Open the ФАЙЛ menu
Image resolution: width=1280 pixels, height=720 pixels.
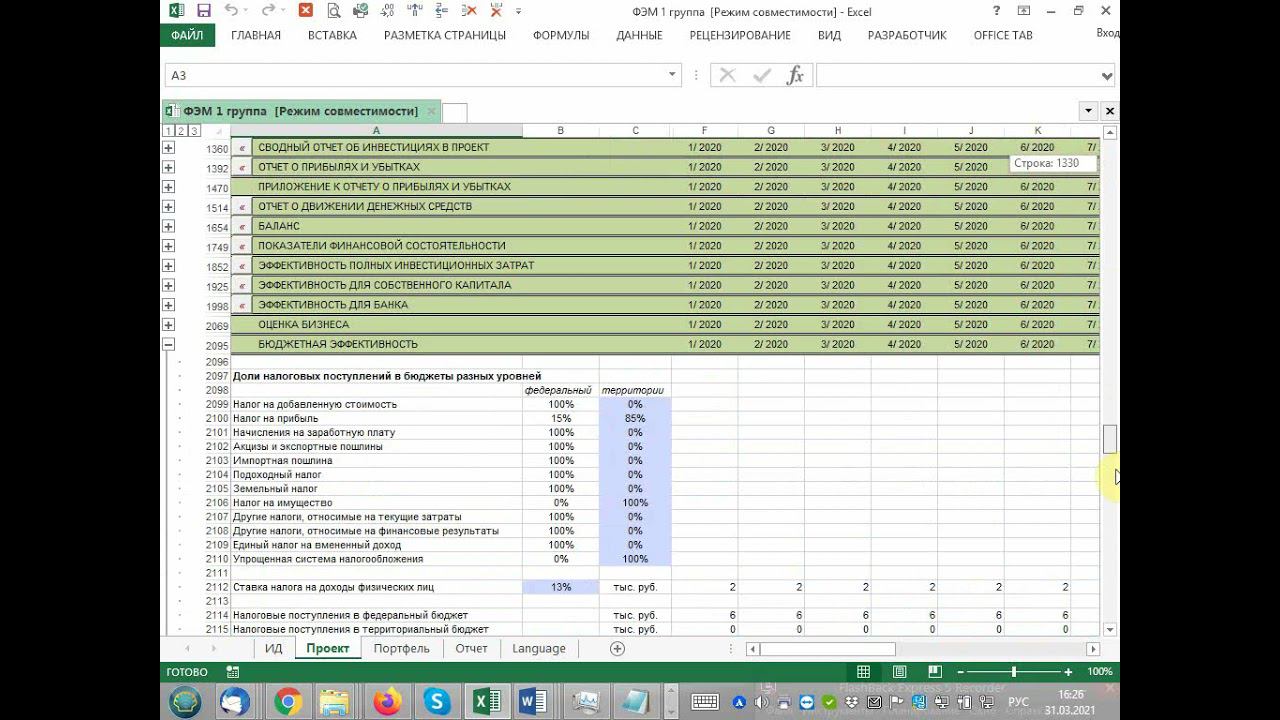coord(187,35)
